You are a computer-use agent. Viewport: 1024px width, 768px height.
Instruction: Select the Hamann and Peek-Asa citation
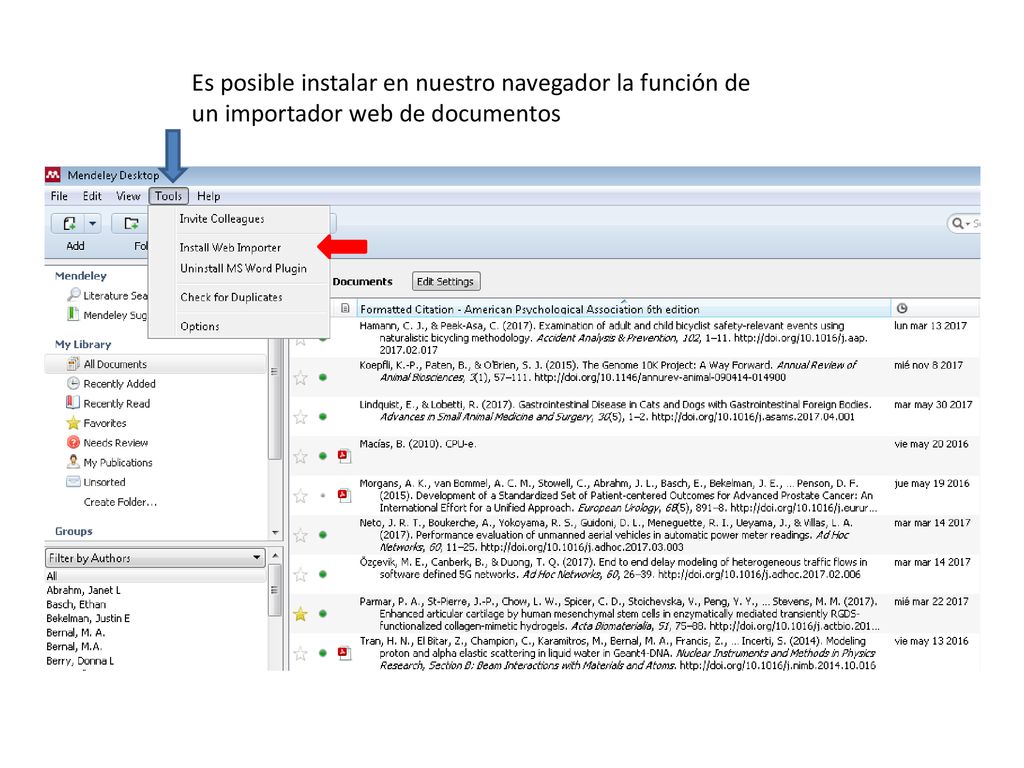[614, 338]
